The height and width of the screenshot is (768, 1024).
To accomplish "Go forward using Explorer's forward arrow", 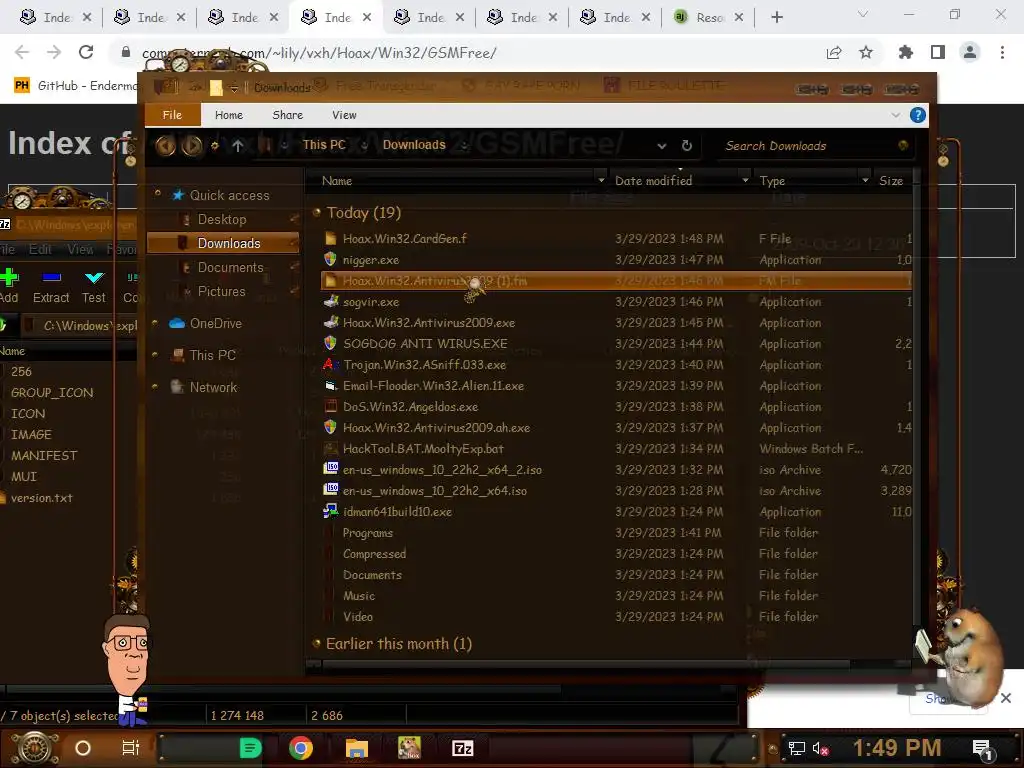I will coord(191,146).
